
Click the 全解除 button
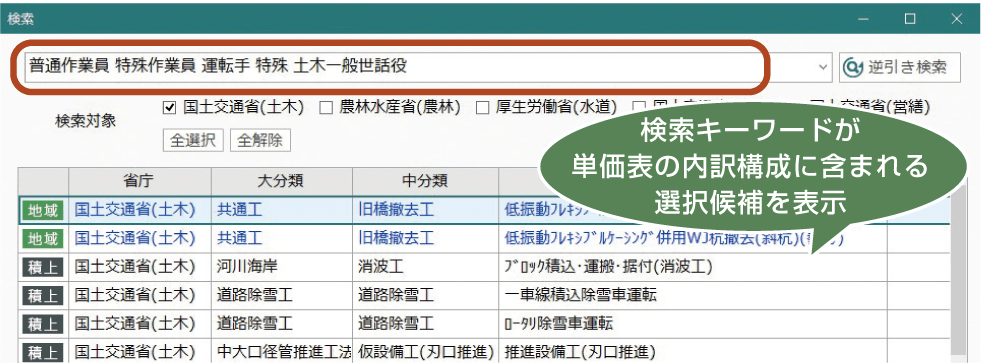point(260,140)
